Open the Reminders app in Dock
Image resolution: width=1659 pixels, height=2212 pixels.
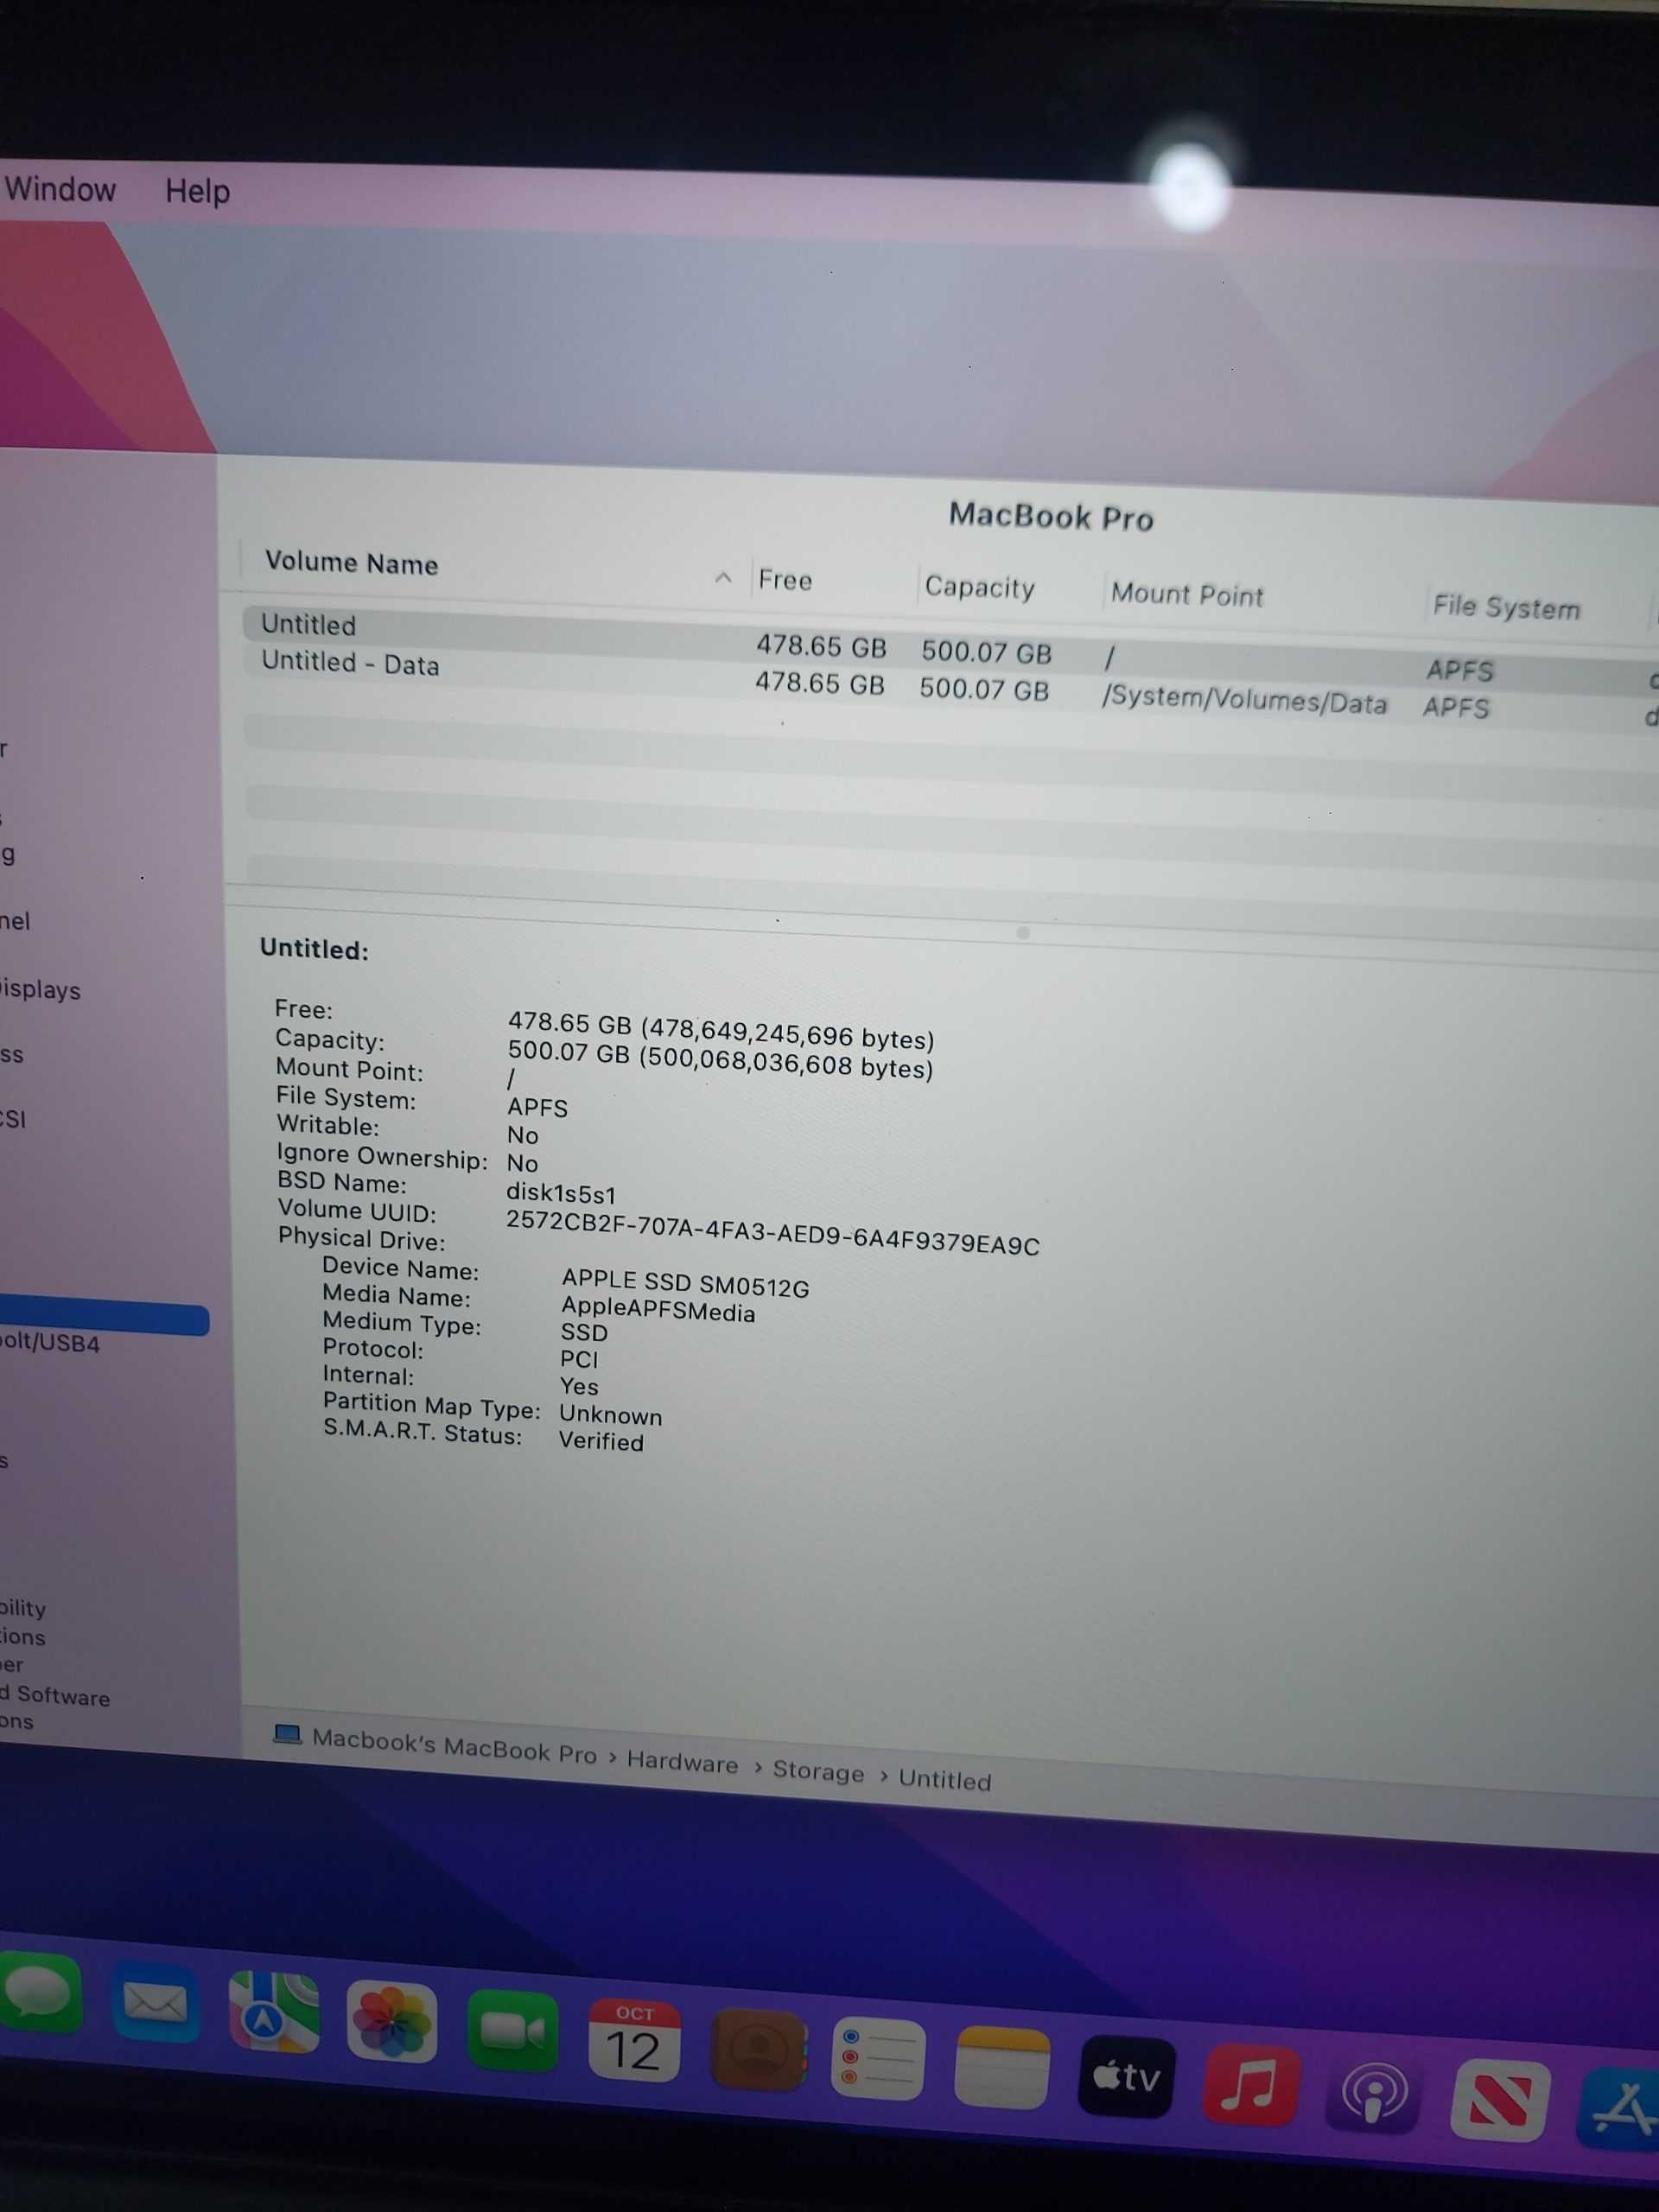[877, 2059]
